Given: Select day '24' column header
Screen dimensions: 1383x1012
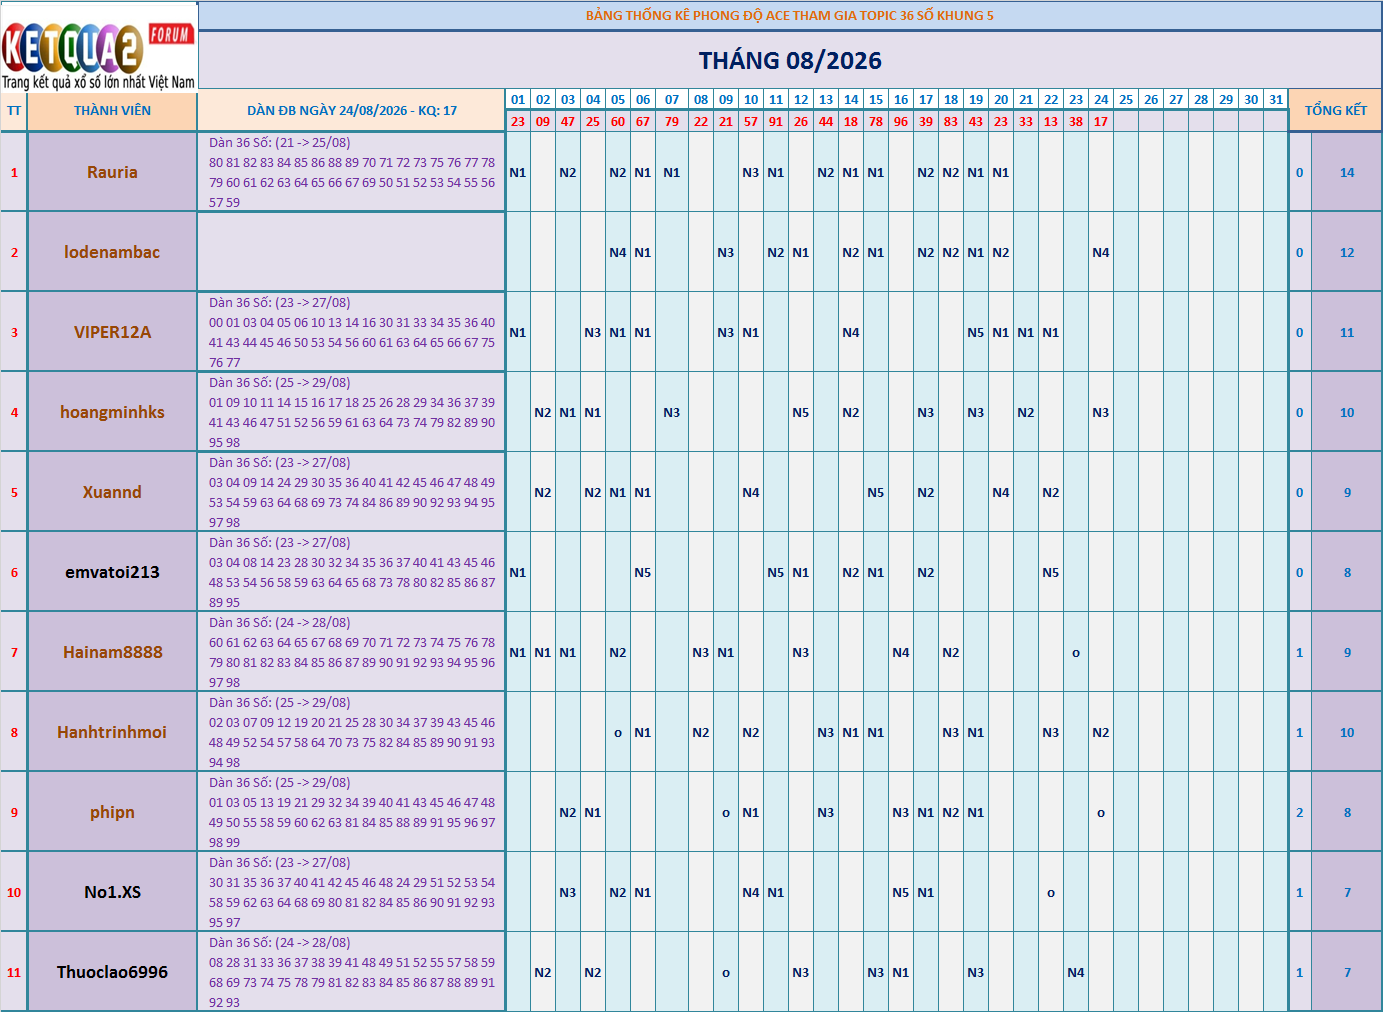Looking at the screenshot, I should pos(1101,100).
